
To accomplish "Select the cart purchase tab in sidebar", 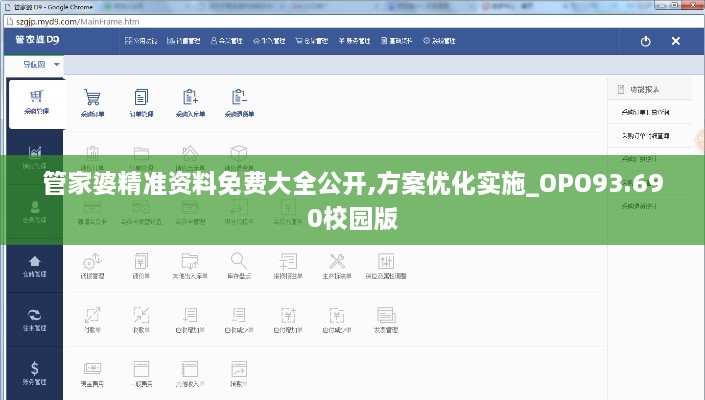I will point(36,103).
